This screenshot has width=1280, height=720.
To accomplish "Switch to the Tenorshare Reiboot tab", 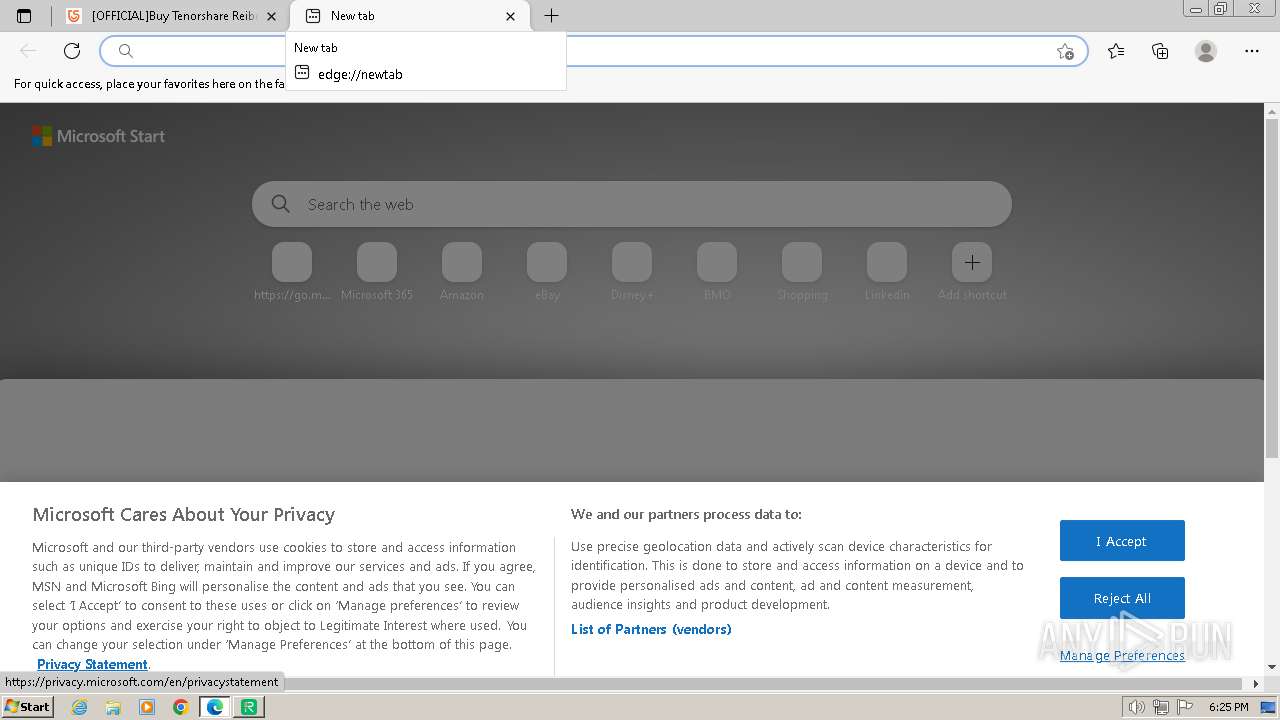I will point(170,16).
